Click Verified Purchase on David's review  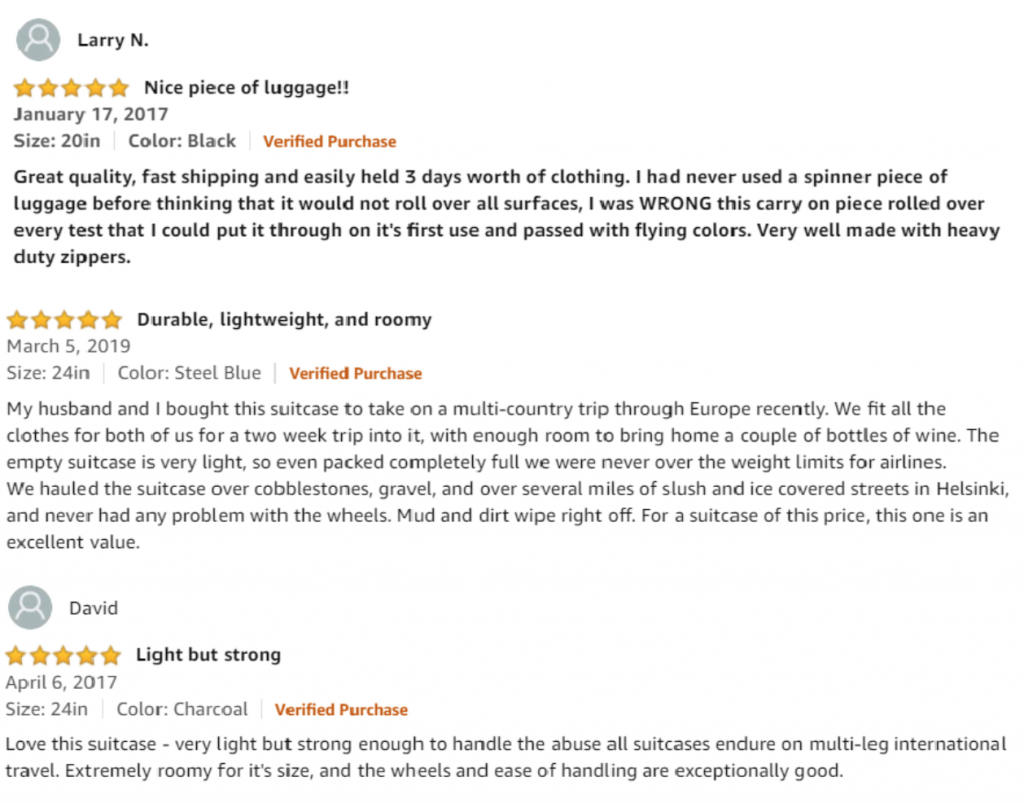pyautogui.click(x=341, y=710)
